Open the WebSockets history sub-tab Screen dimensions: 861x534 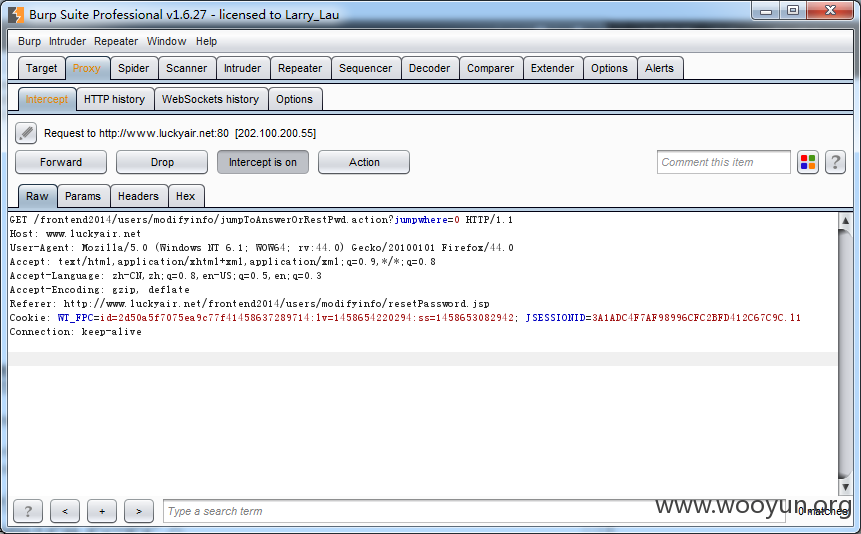(210, 99)
